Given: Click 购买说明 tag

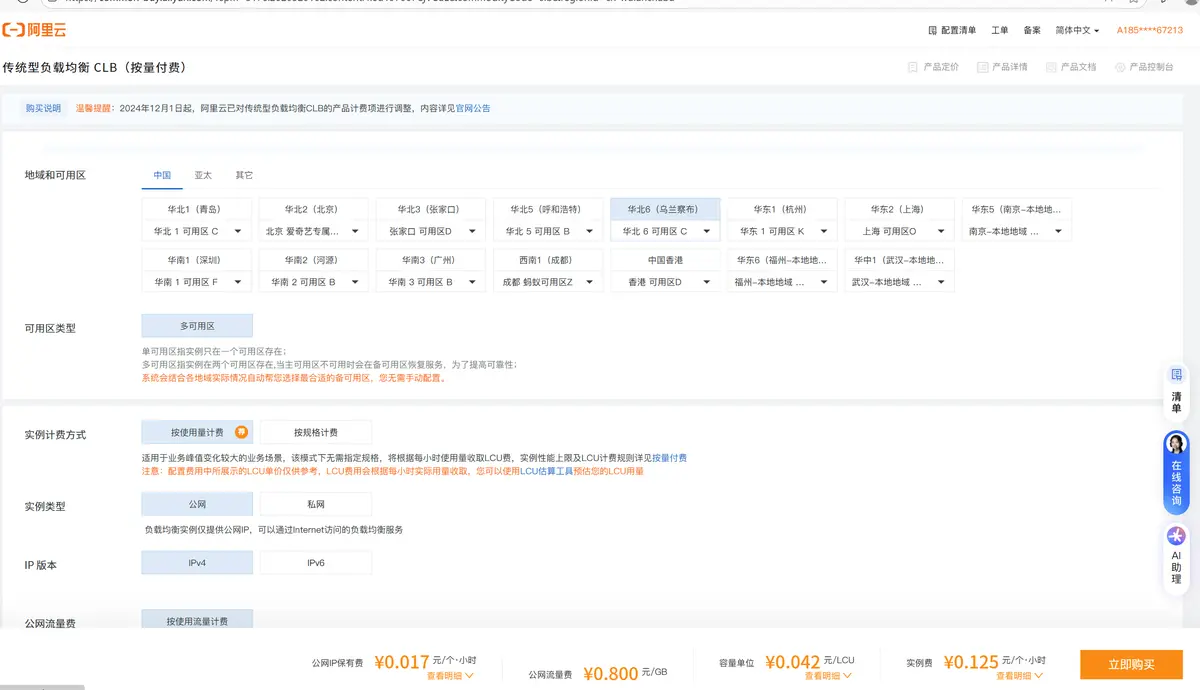Looking at the screenshot, I should (x=43, y=108).
